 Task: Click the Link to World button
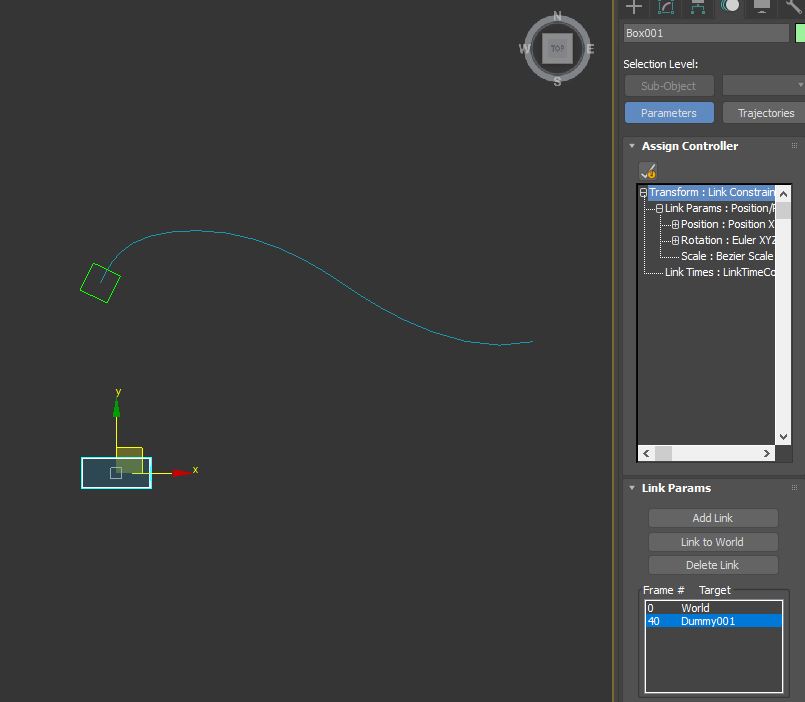coord(712,541)
